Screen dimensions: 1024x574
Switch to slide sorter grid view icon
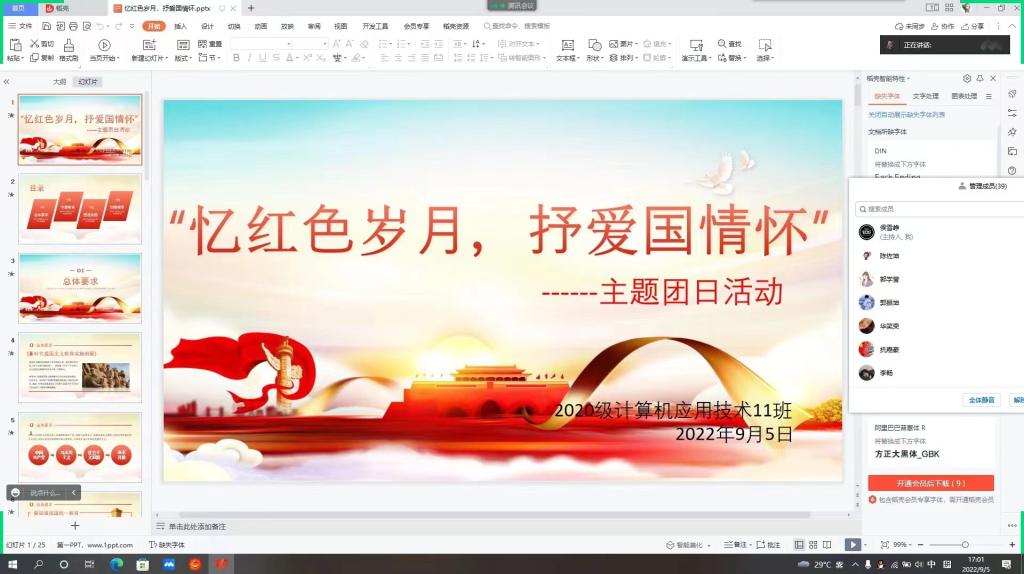click(x=814, y=545)
